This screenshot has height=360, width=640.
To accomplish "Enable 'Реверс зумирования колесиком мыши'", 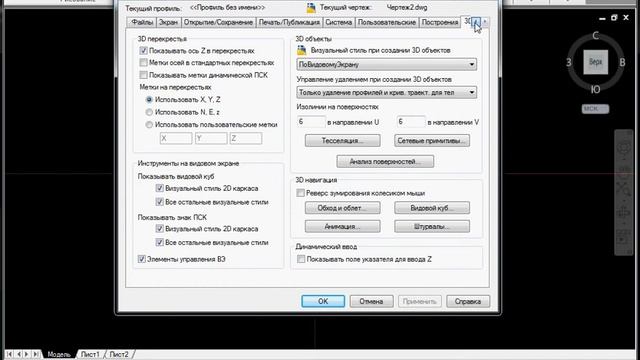I will click(300, 193).
